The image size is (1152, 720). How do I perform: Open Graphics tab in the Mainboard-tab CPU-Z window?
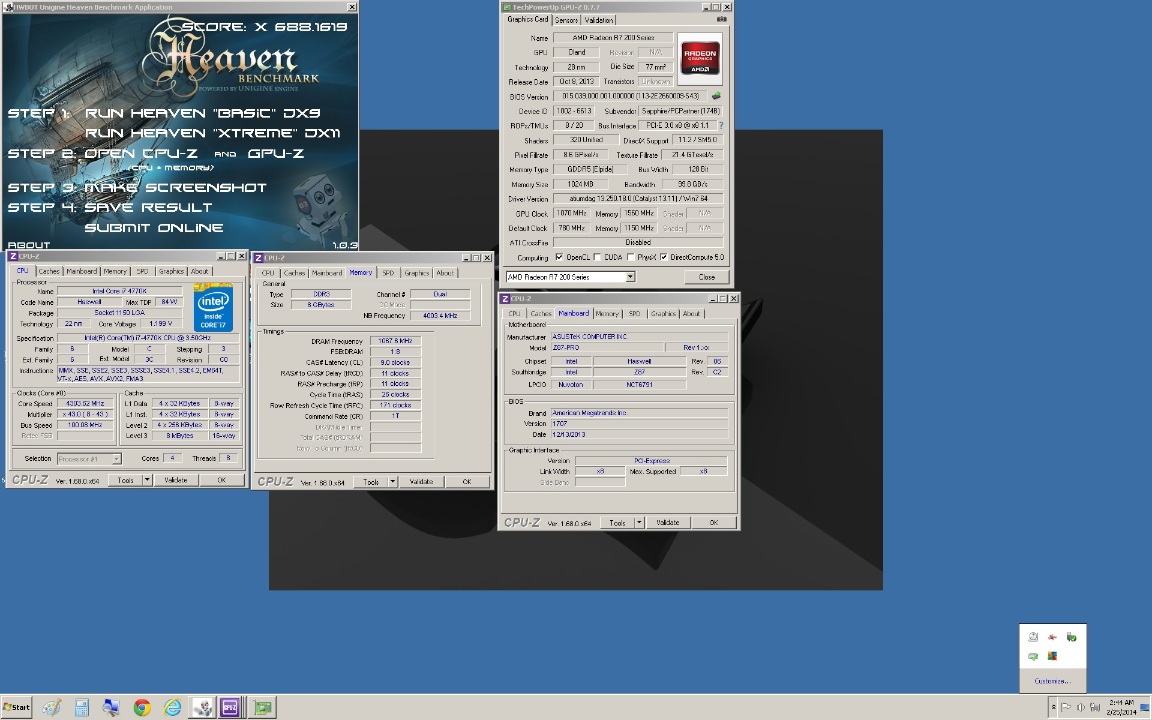click(663, 314)
